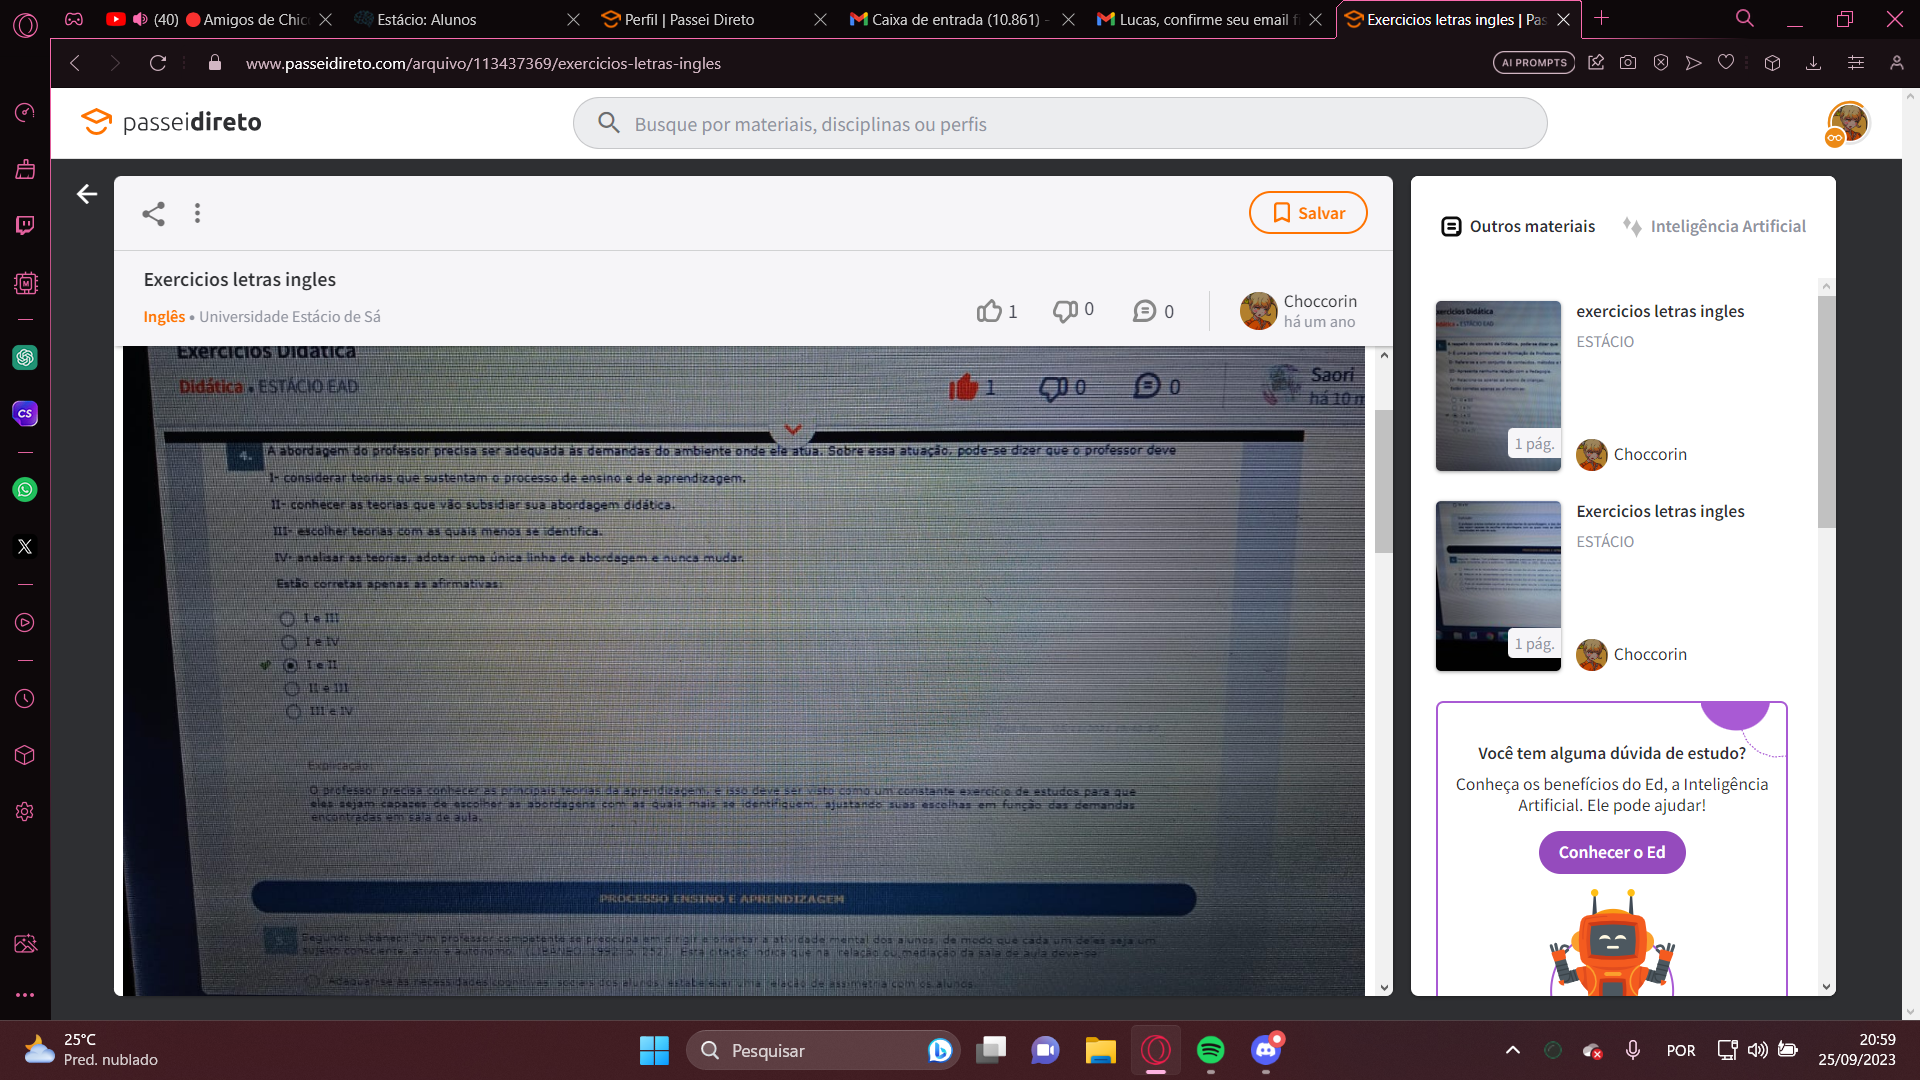Open ChatGPT in the Opera sidebar
The width and height of the screenshot is (1920, 1080).
click(x=25, y=358)
